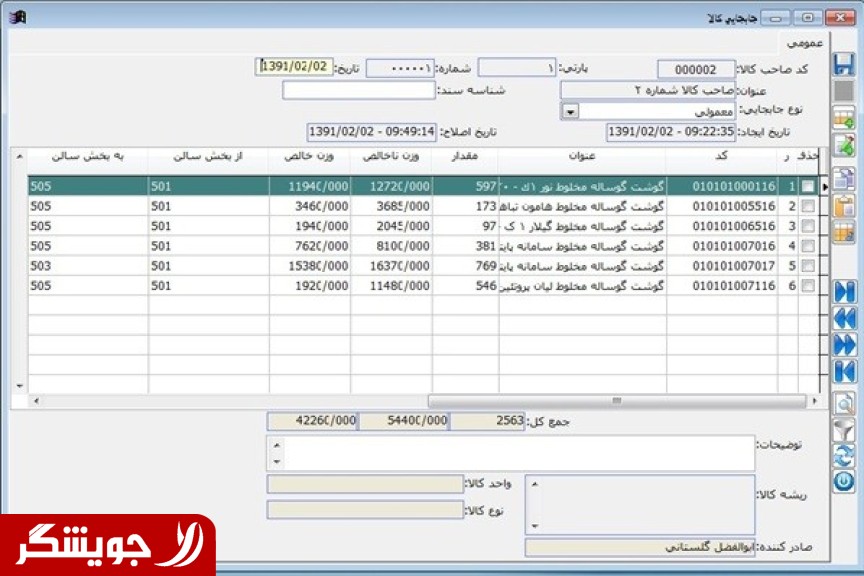
Task: Click the filter funnel icon
Action: pyautogui.click(x=844, y=430)
